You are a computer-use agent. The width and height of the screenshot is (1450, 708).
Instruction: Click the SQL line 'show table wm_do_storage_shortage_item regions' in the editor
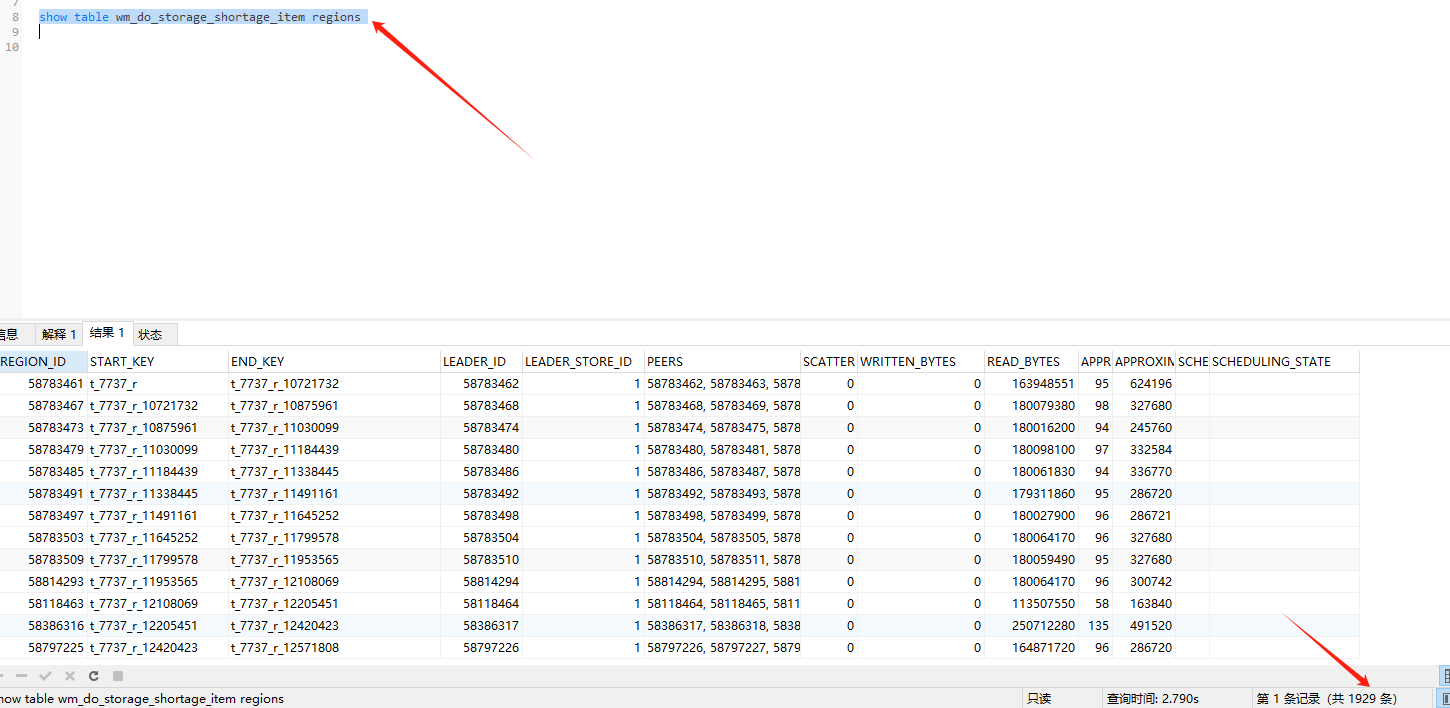coord(200,17)
